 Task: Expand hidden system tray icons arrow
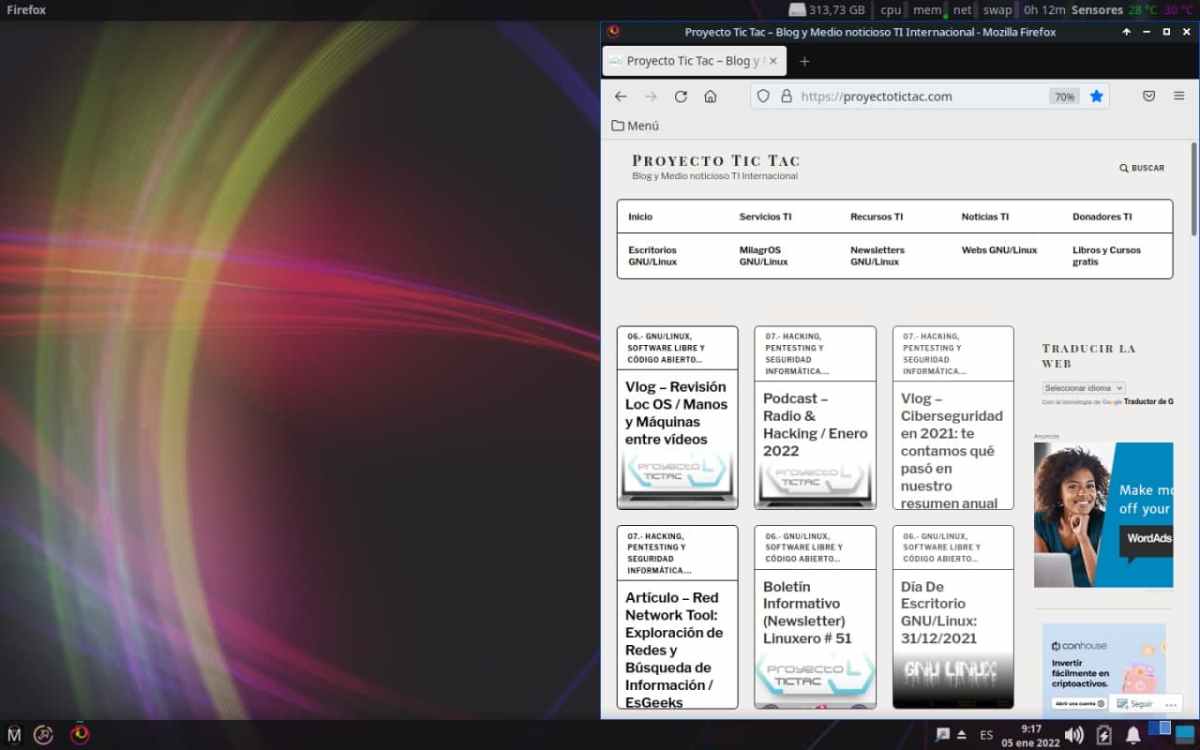(962, 735)
